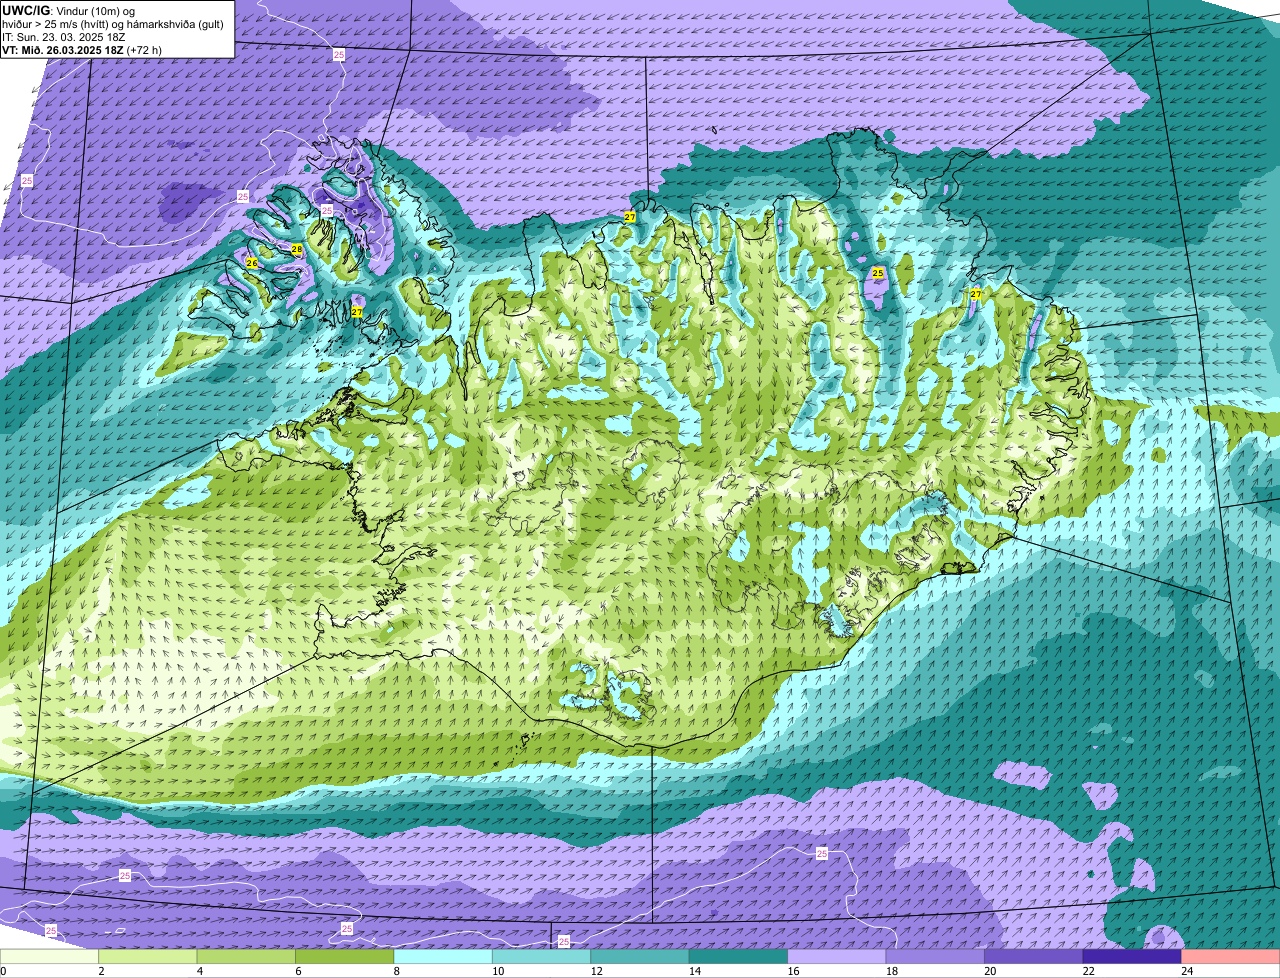
Task: Click the 6–8 m/s olive green legend swatch
Action: point(345,956)
